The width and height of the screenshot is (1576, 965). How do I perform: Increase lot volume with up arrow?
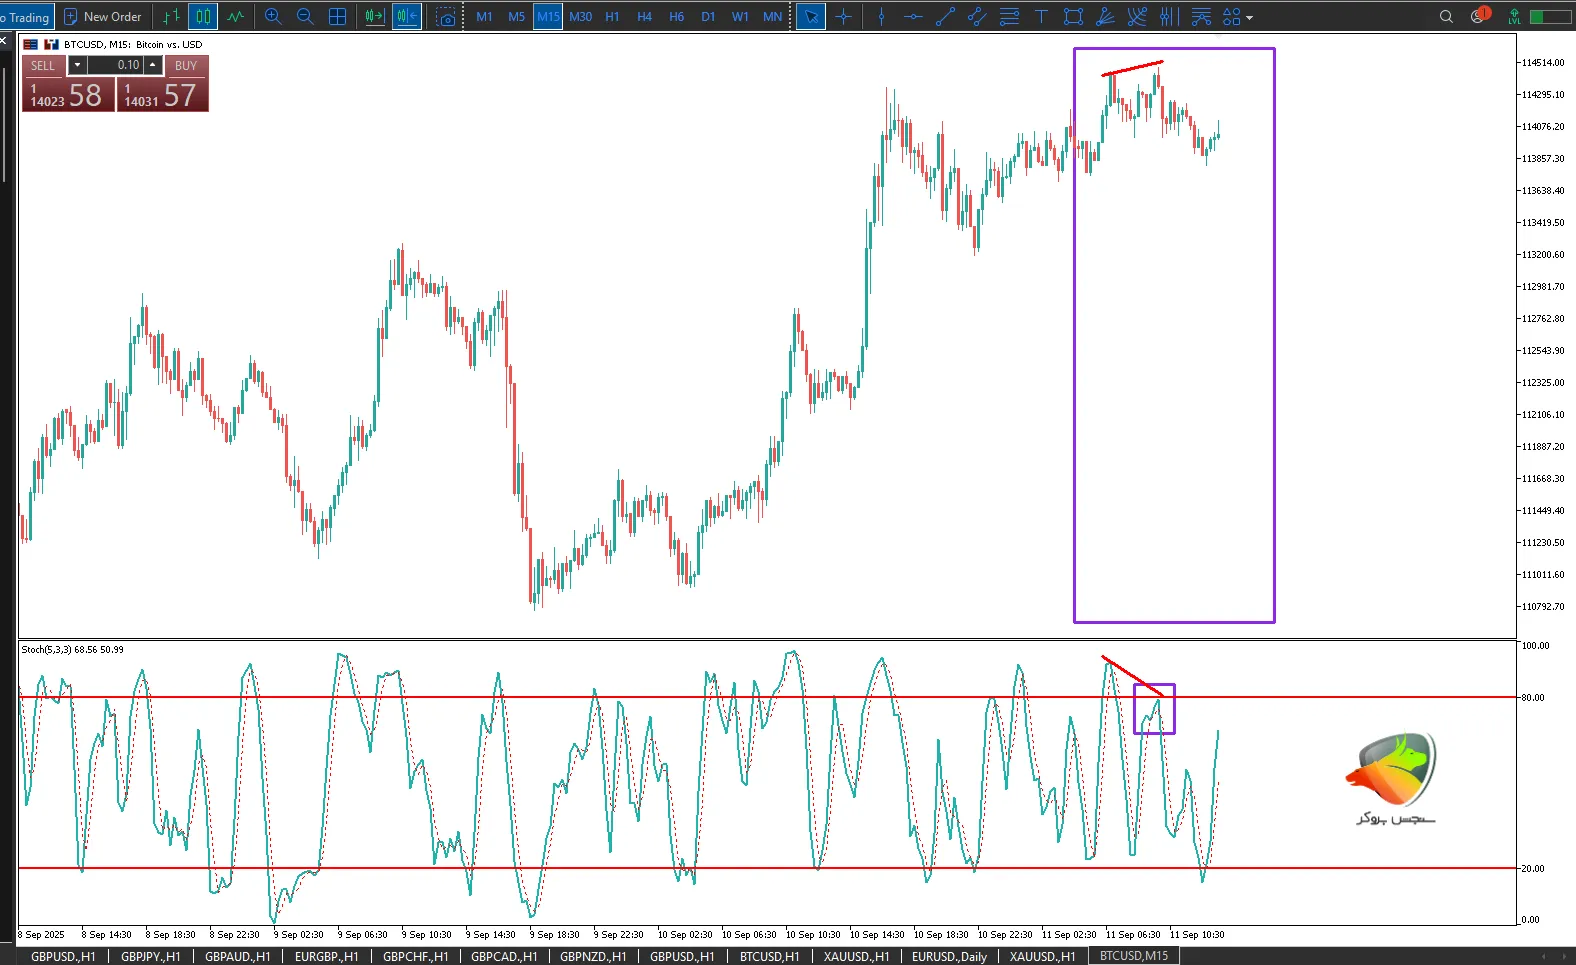(x=152, y=65)
